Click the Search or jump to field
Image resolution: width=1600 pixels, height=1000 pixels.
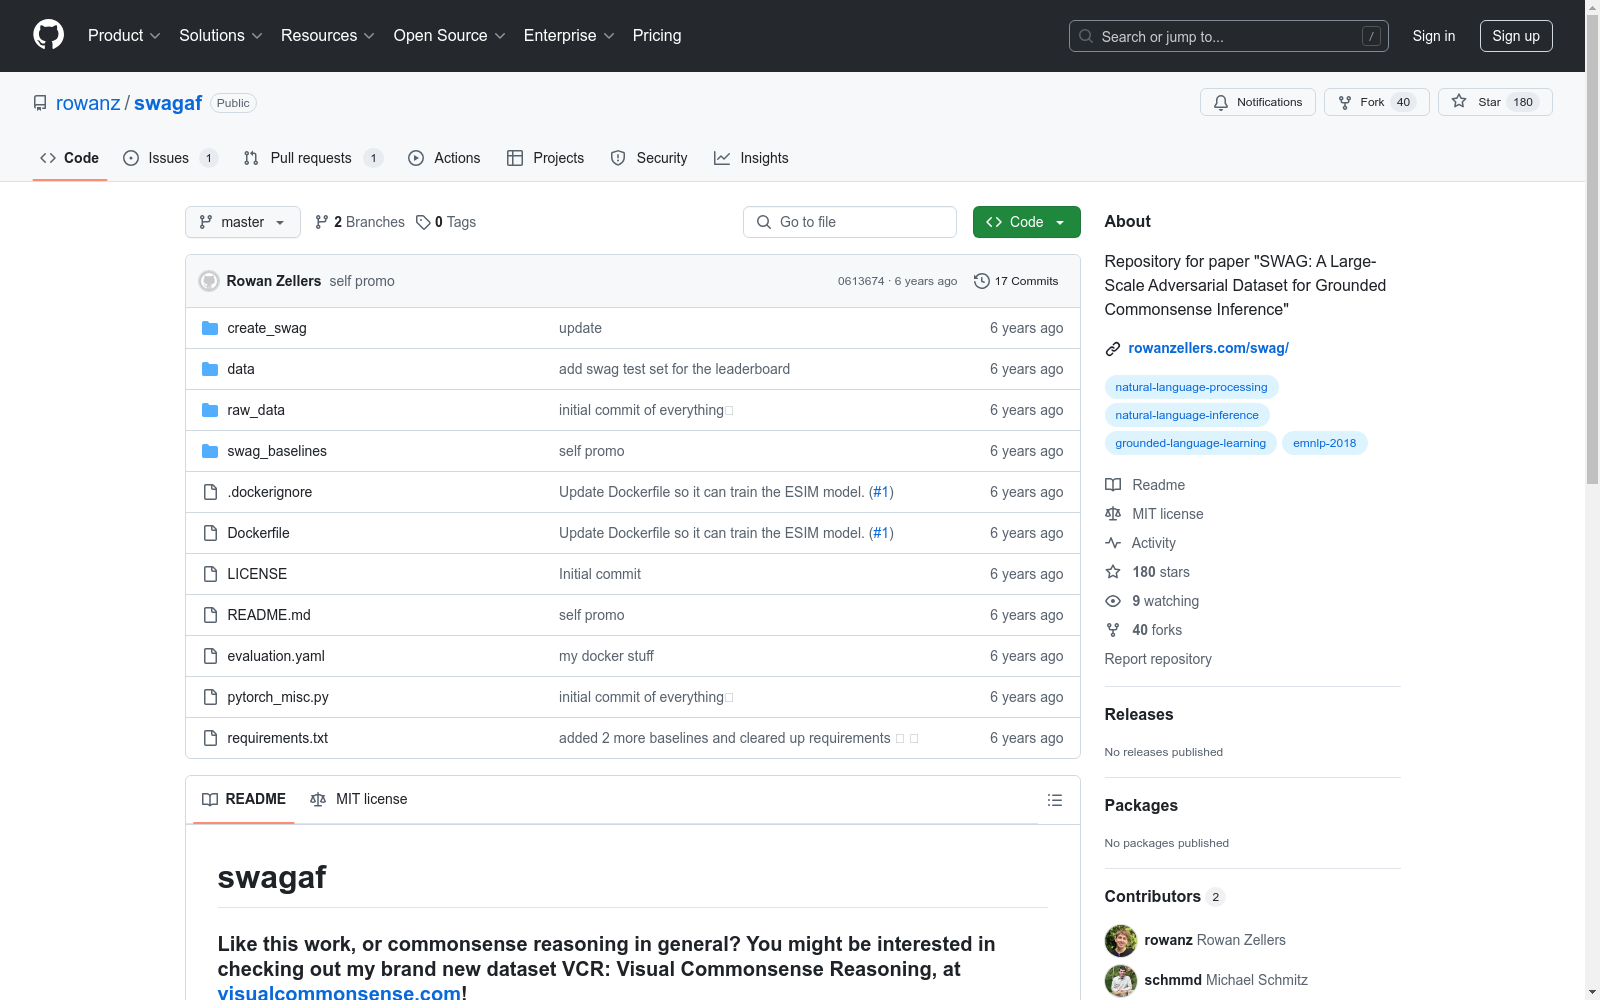[1229, 36]
